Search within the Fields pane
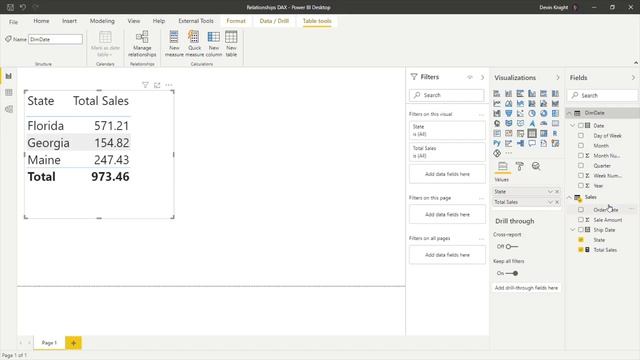The width and height of the screenshot is (640, 360). point(602,95)
